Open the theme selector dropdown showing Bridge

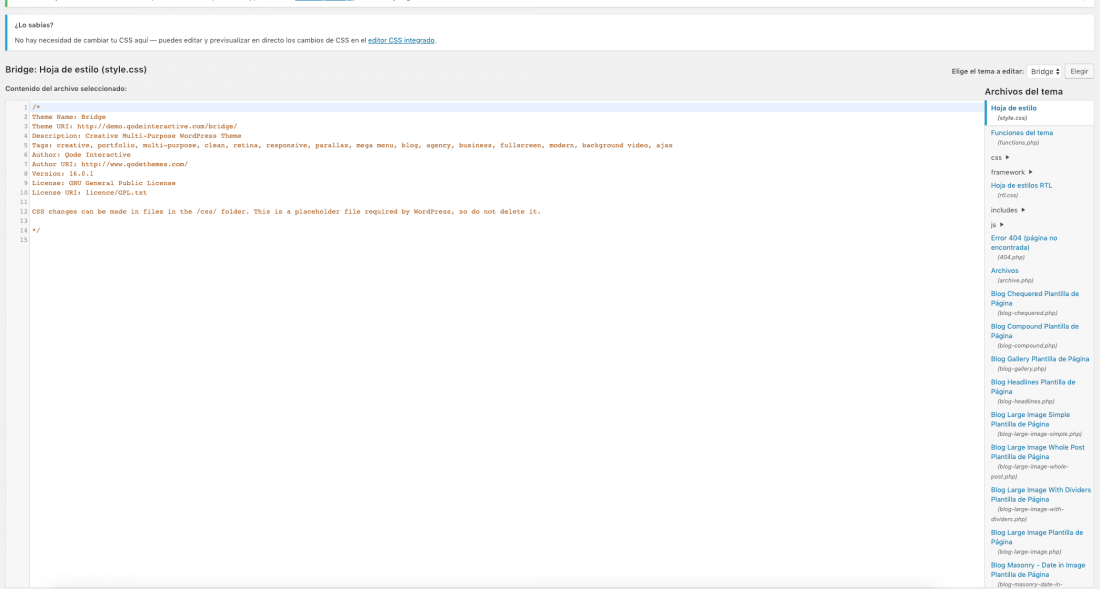pyautogui.click(x=1044, y=72)
